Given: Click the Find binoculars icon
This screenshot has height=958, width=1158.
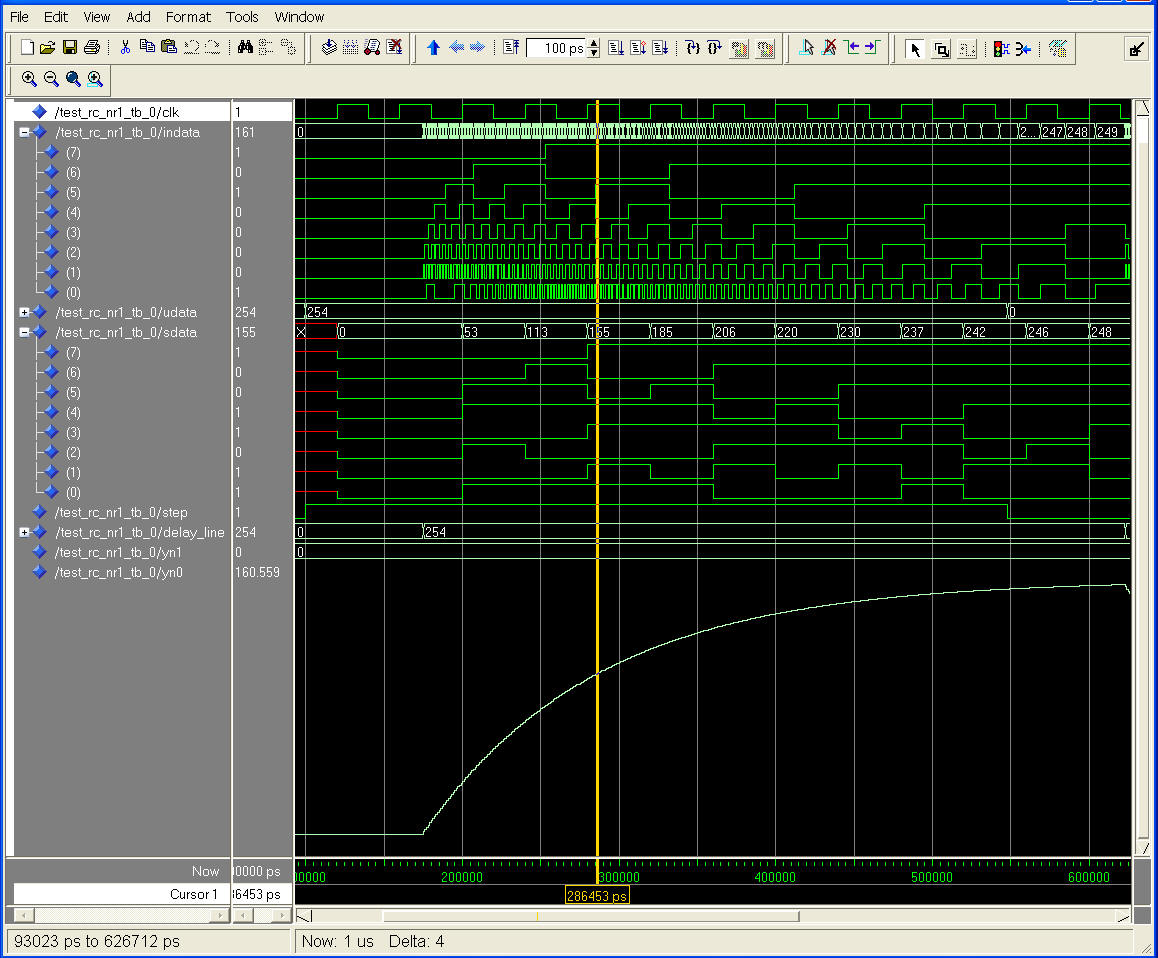Looking at the screenshot, I should 245,48.
